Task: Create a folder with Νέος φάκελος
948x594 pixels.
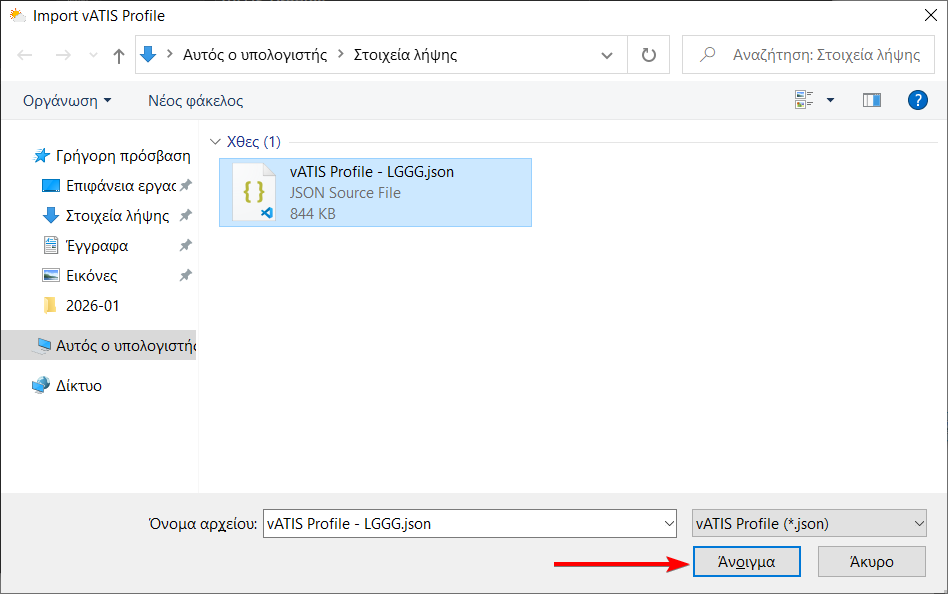Action: tap(195, 100)
